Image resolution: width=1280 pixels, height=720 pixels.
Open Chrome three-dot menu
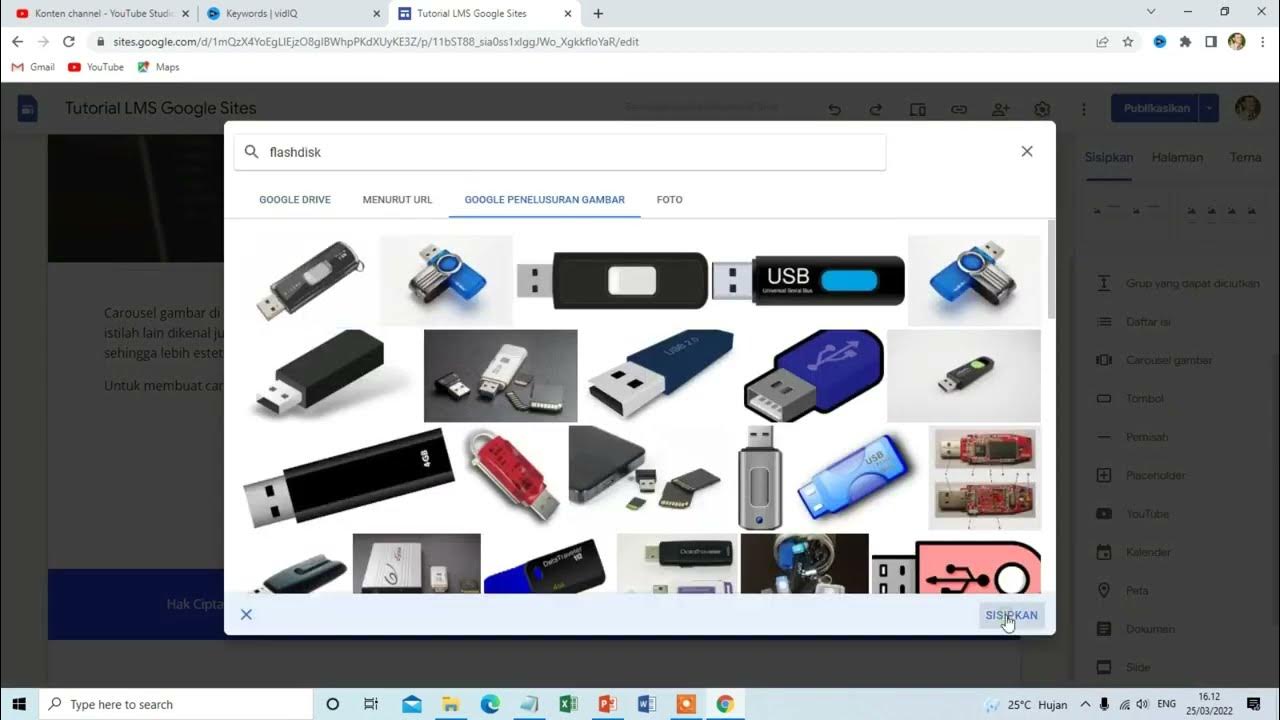pos(1262,42)
